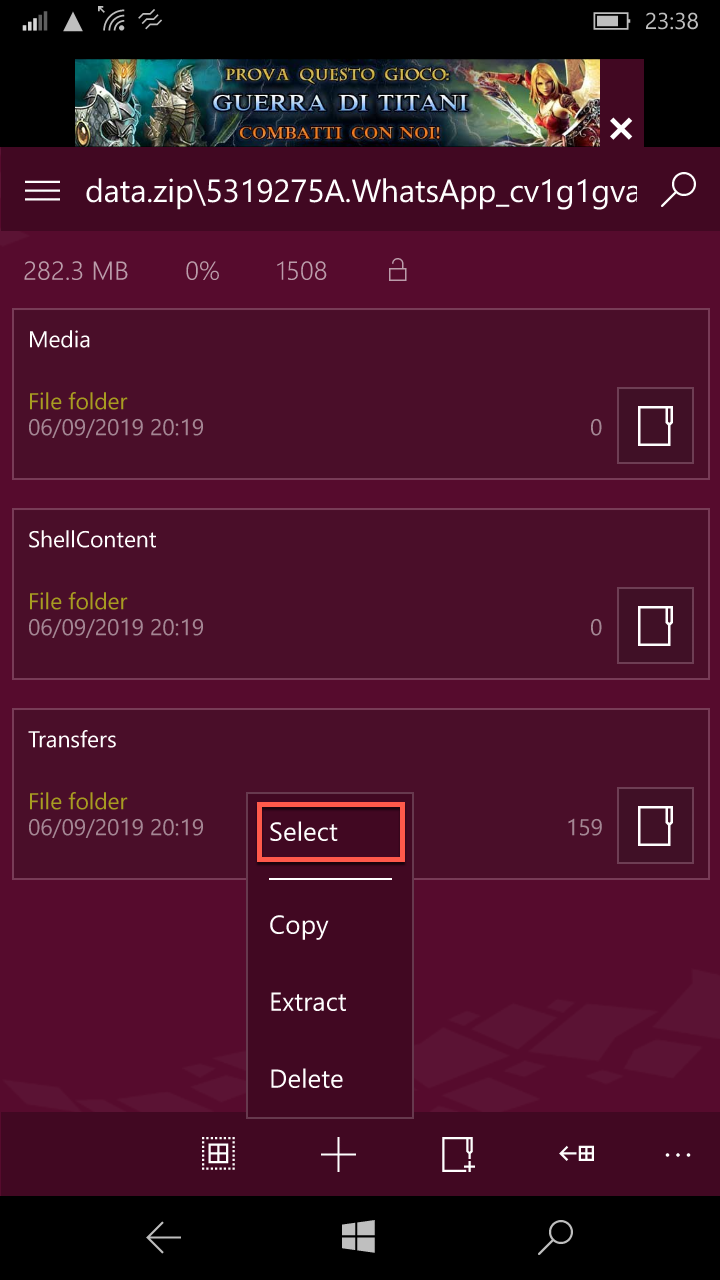Screen dimensions: 720x1280
Task: Toggle selection box for Media folder
Action: coord(656,426)
